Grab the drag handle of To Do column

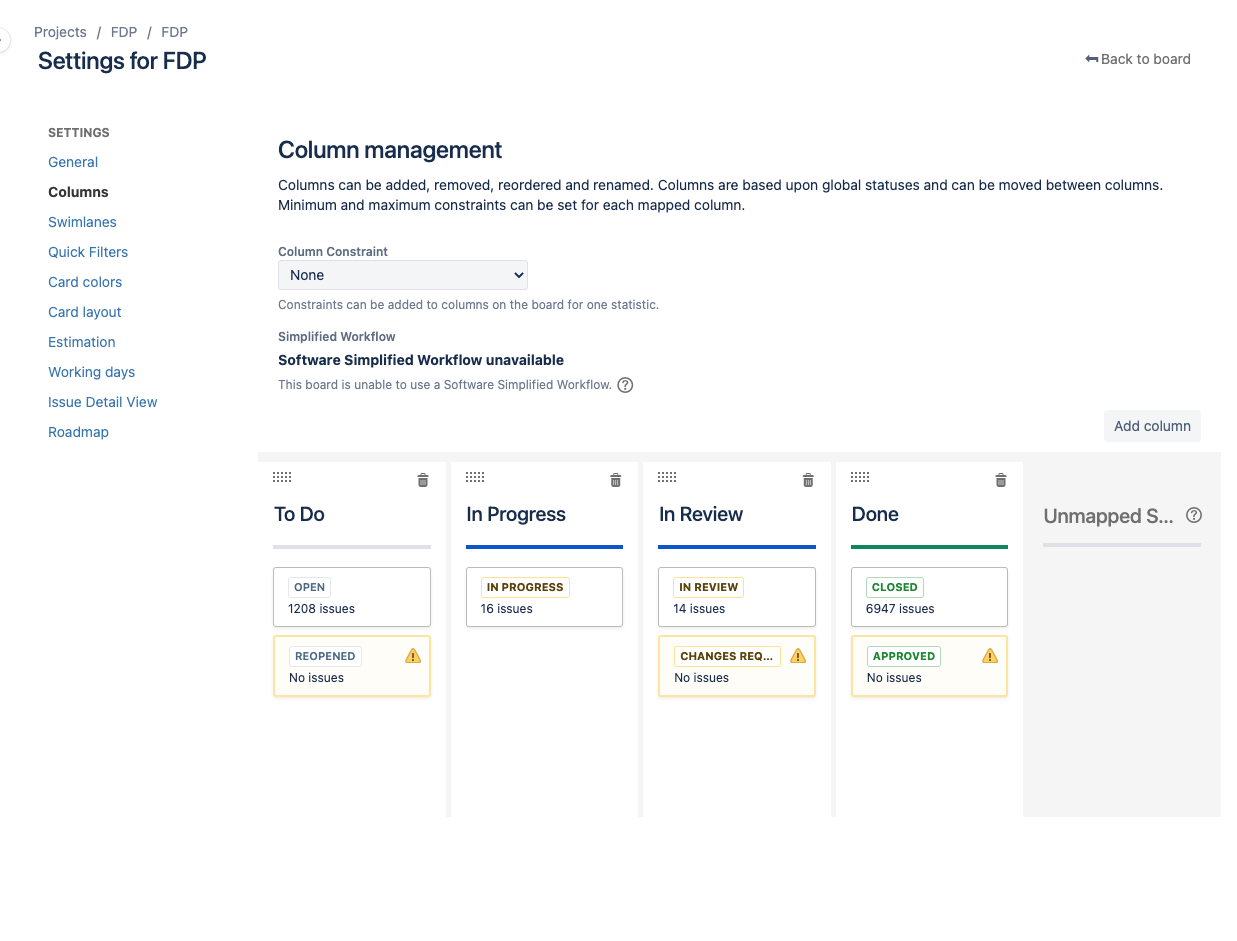click(282, 477)
